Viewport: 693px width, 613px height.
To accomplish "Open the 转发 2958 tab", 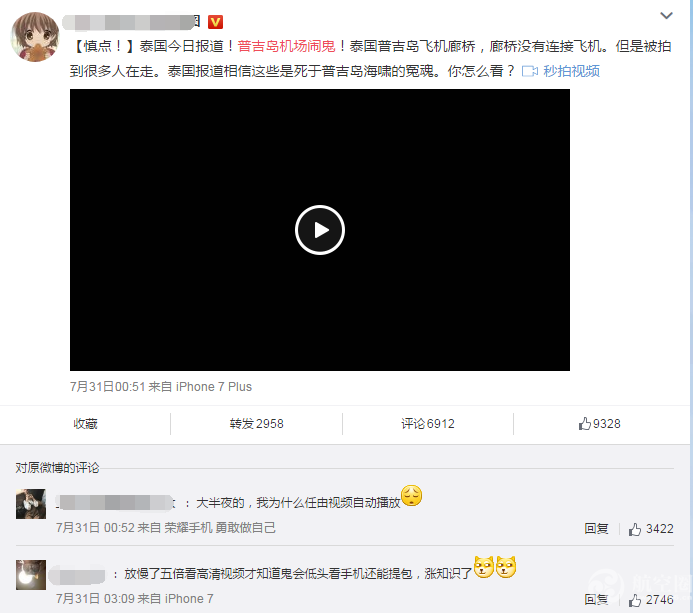I will (256, 423).
